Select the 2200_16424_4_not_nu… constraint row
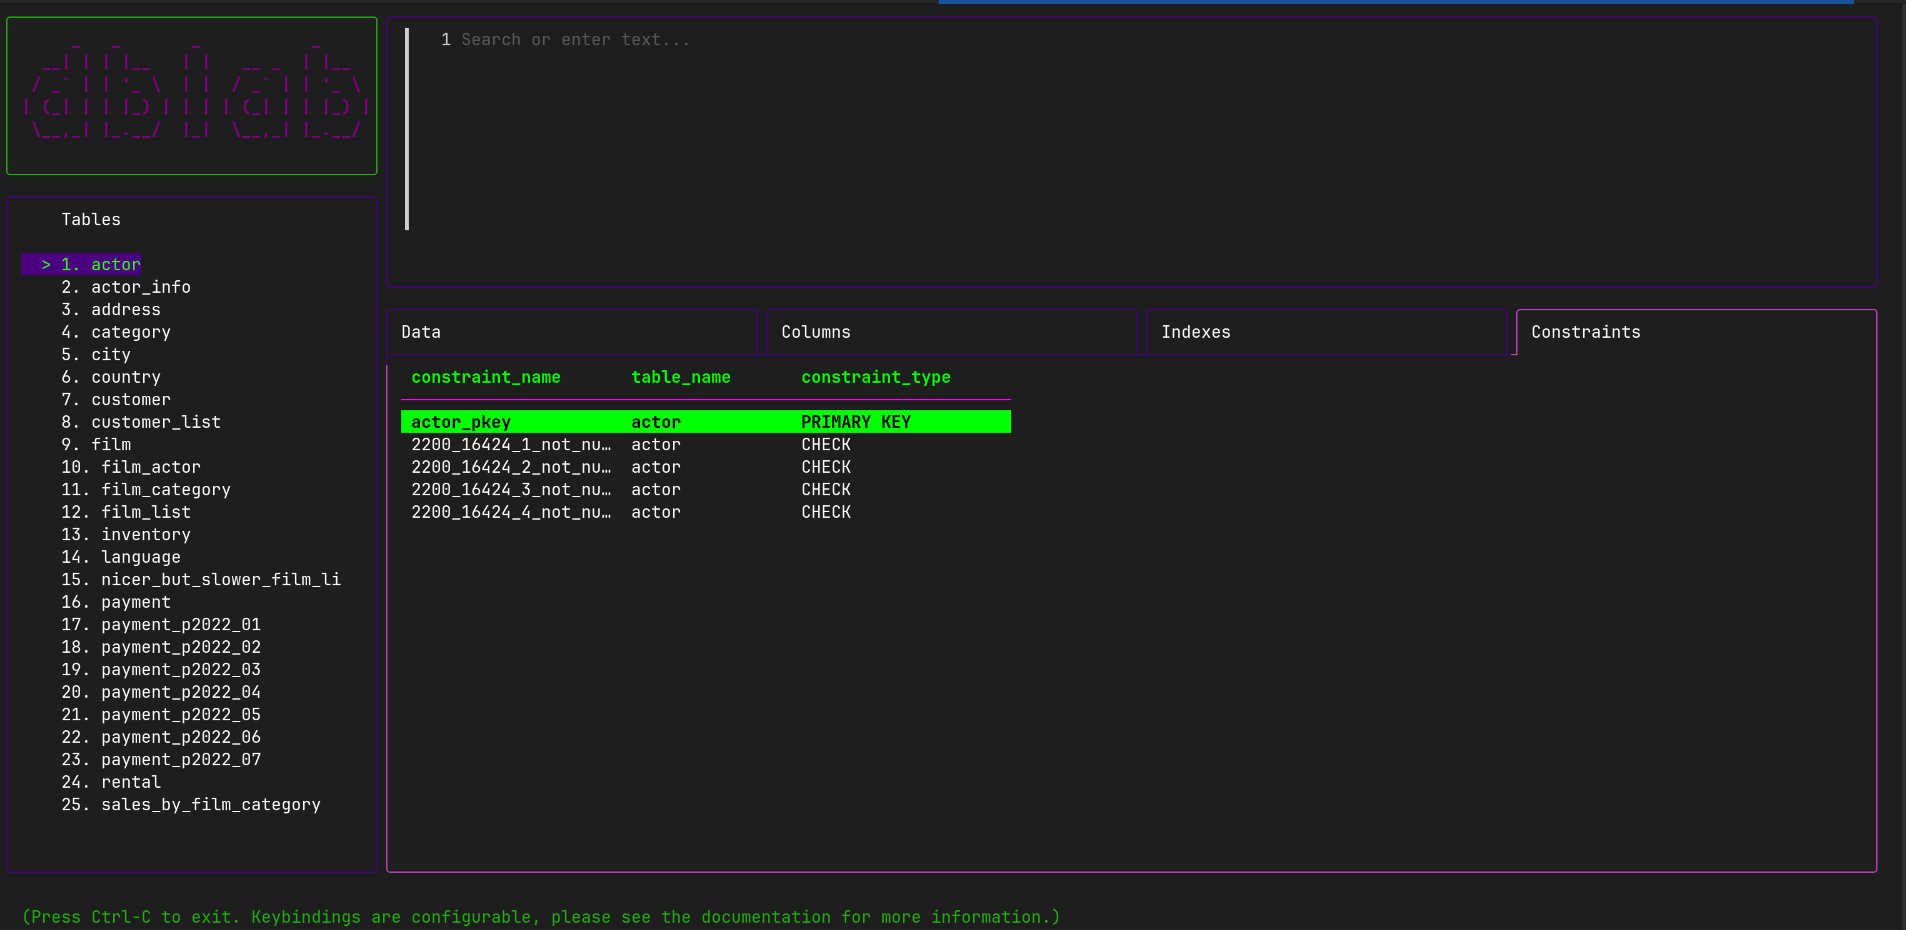Viewport: 1906px width, 930px height. point(706,512)
